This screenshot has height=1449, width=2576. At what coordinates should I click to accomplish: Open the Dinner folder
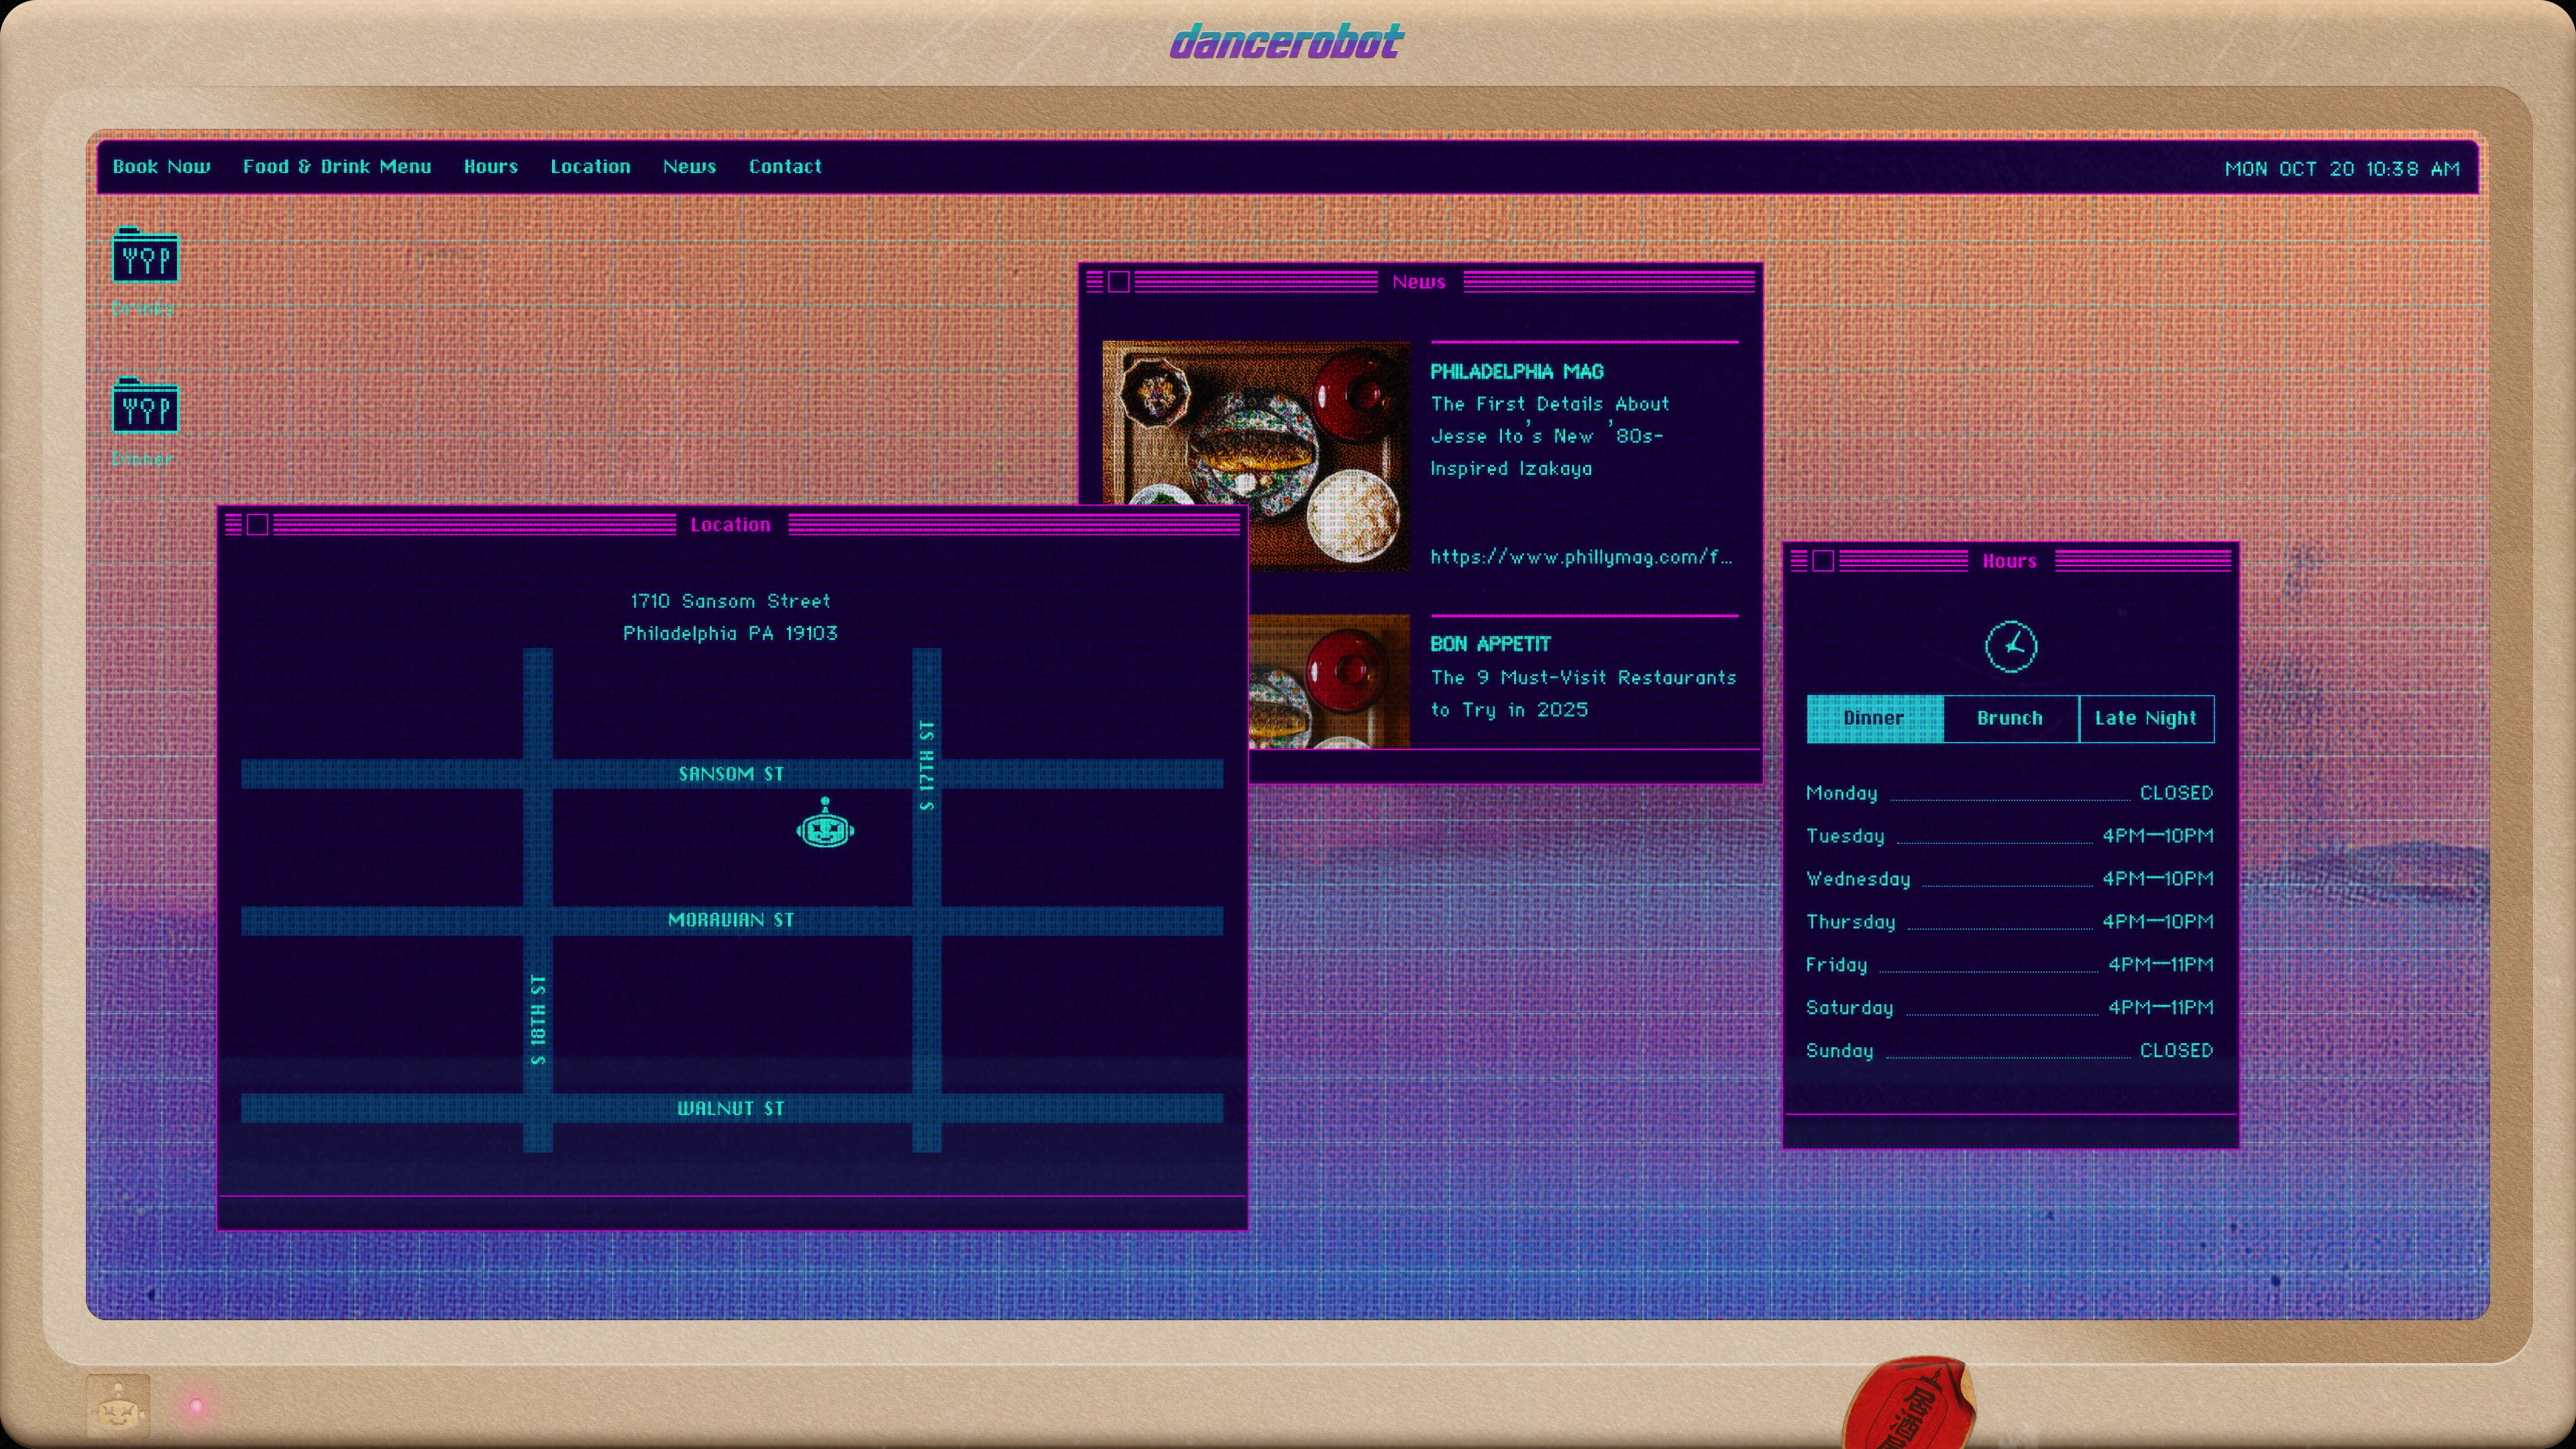[144, 409]
